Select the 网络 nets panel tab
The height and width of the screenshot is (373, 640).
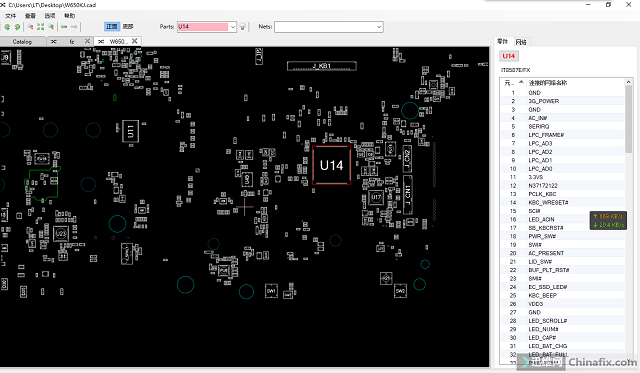[x=521, y=42]
